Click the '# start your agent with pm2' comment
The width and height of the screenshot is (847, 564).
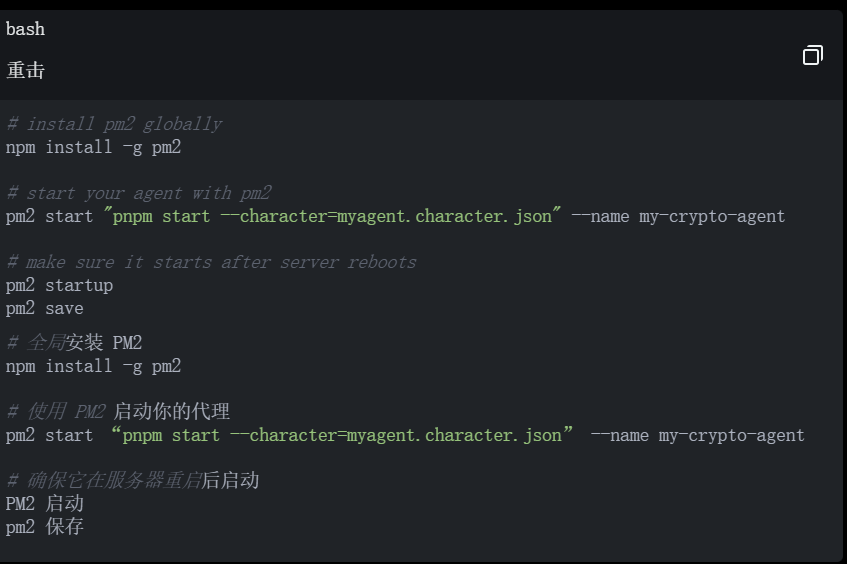pos(139,193)
